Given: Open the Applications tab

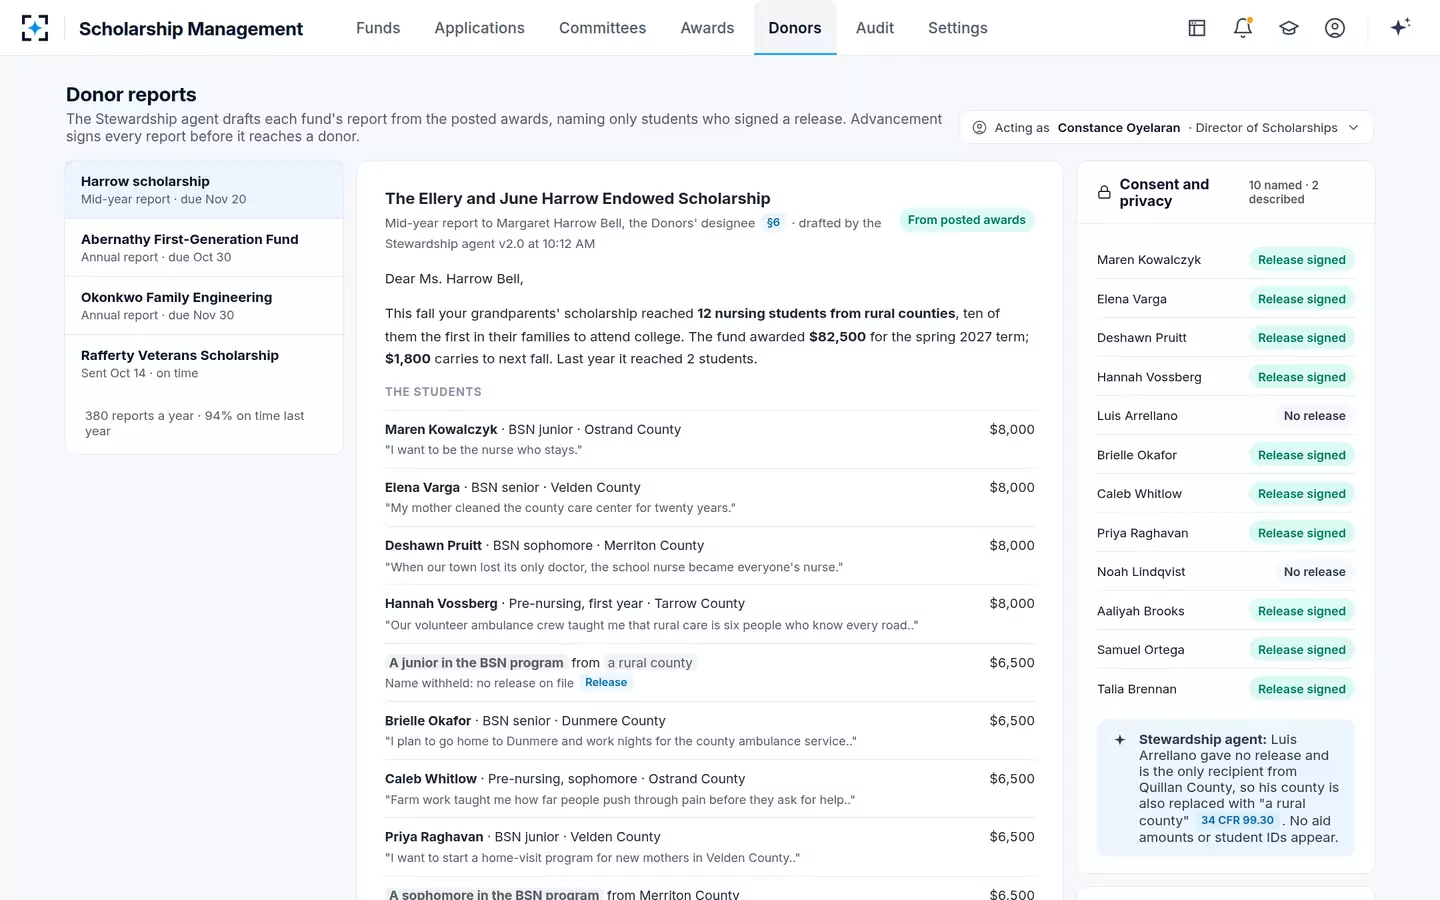Looking at the screenshot, I should pos(479,28).
